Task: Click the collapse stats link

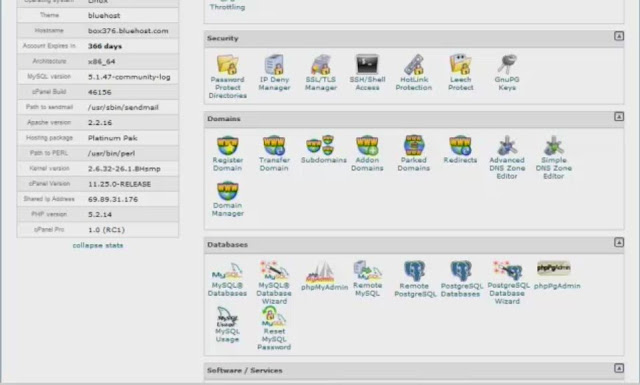Action: [x=98, y=245]
